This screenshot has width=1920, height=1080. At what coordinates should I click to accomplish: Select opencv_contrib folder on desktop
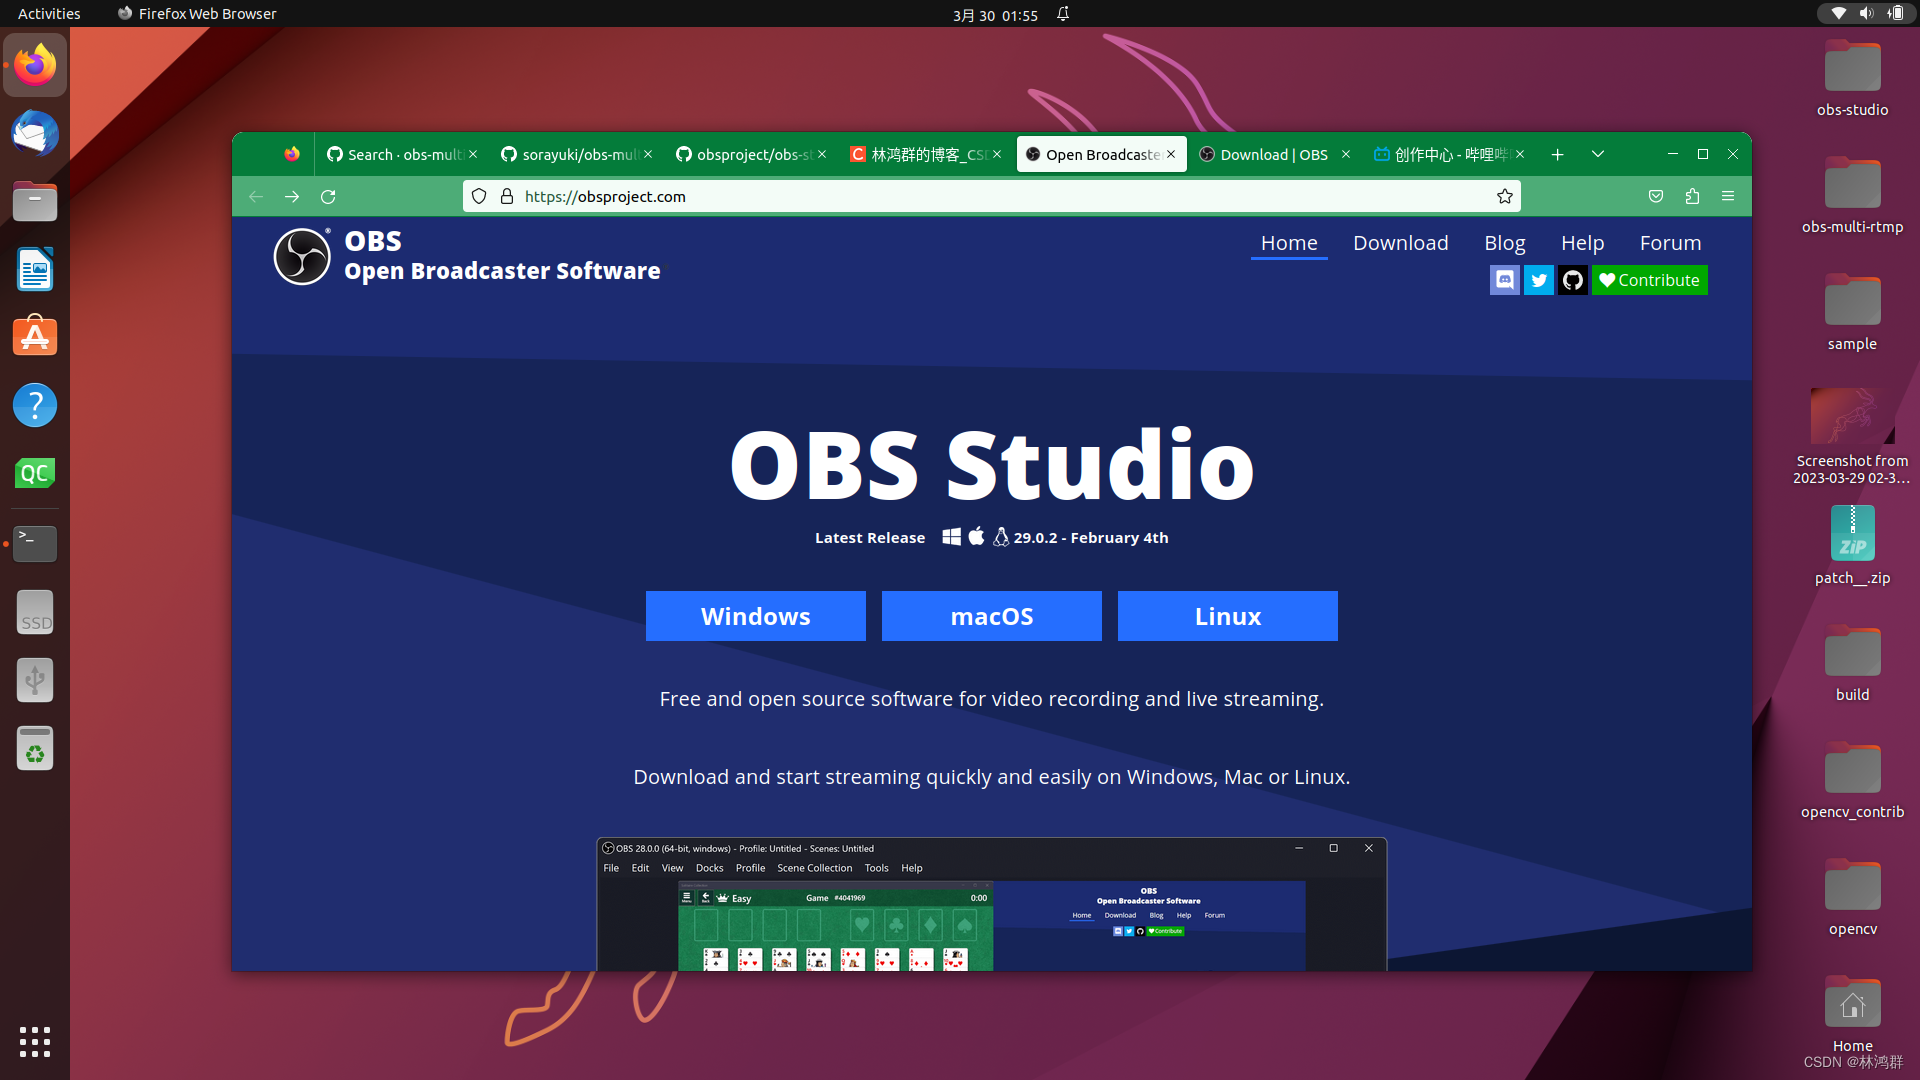pyautogui.click(x=1852, y=782)
